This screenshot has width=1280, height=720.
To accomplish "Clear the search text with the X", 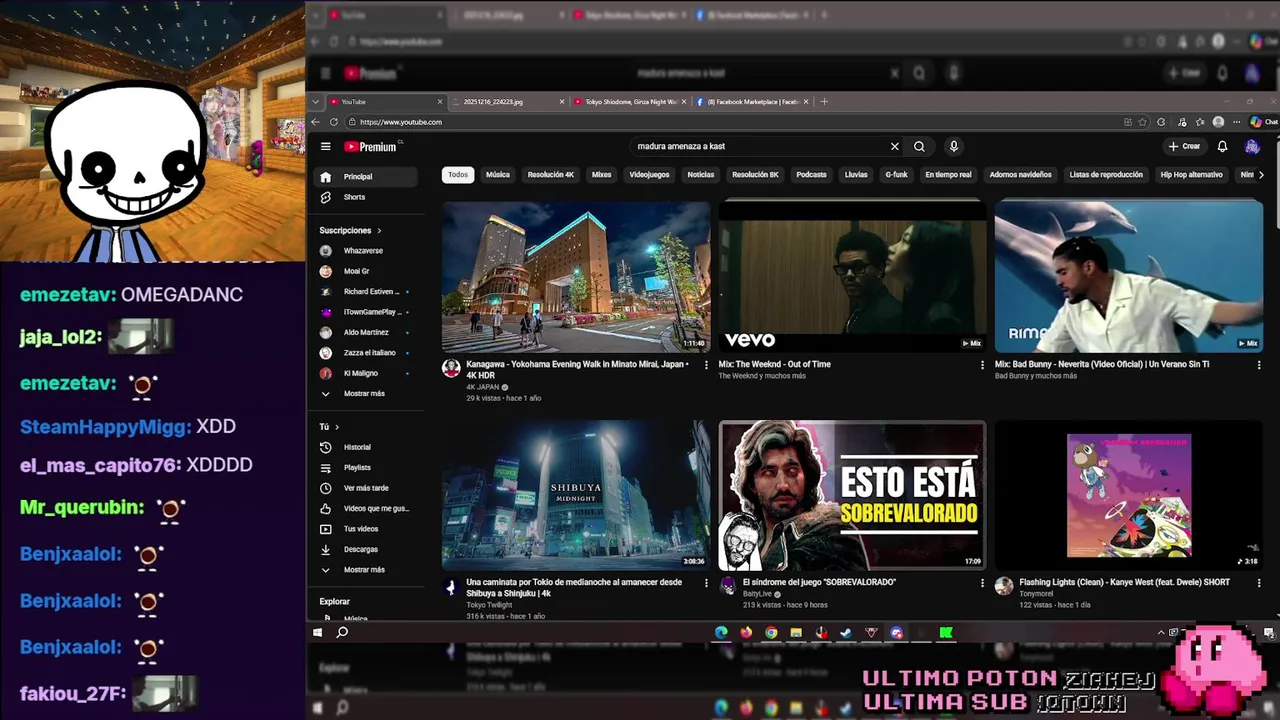I will click(x=895, y=146).
